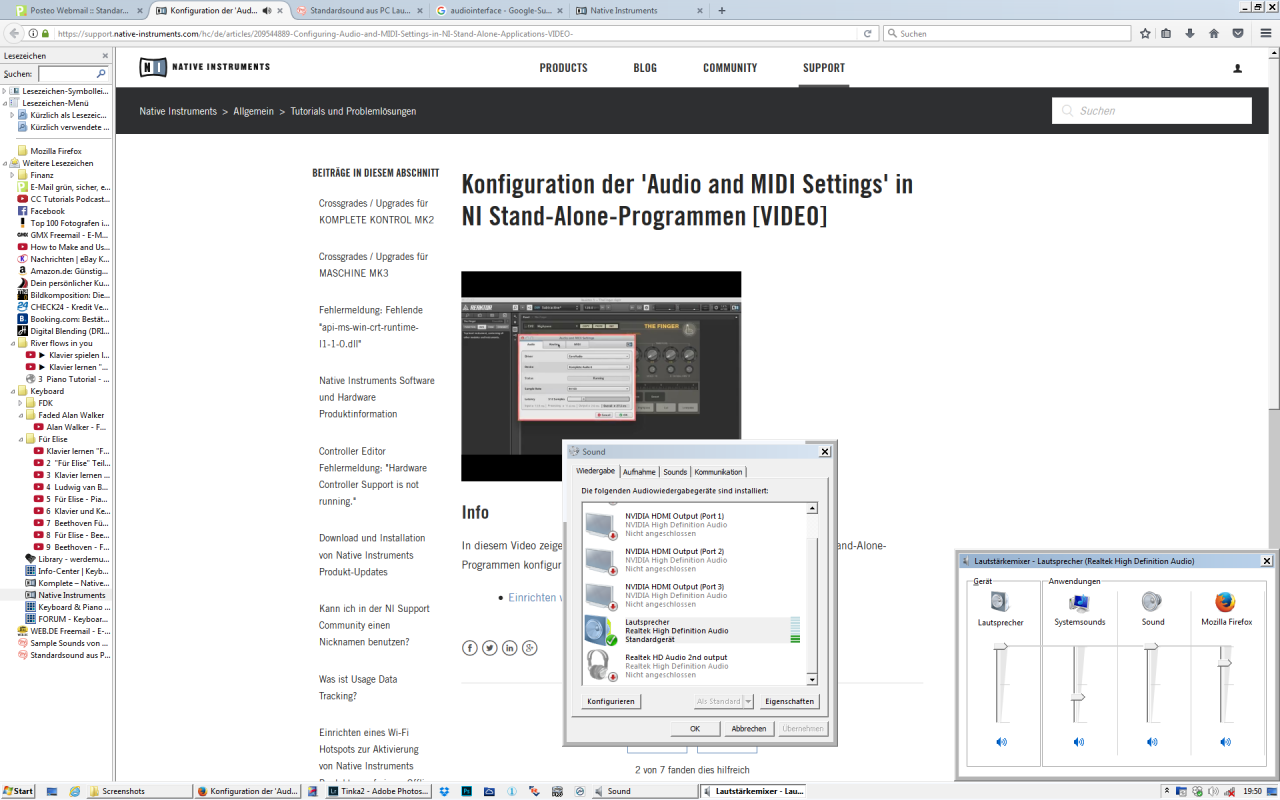Select Realtek HD Audio 2nd output headphones

tap(696, 666)
